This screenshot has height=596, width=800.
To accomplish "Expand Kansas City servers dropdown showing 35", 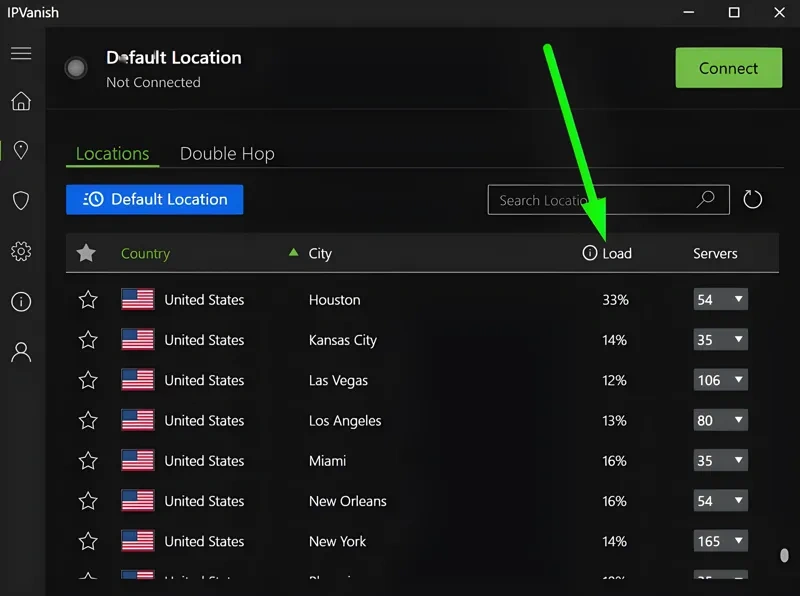I will pos(720,339).
